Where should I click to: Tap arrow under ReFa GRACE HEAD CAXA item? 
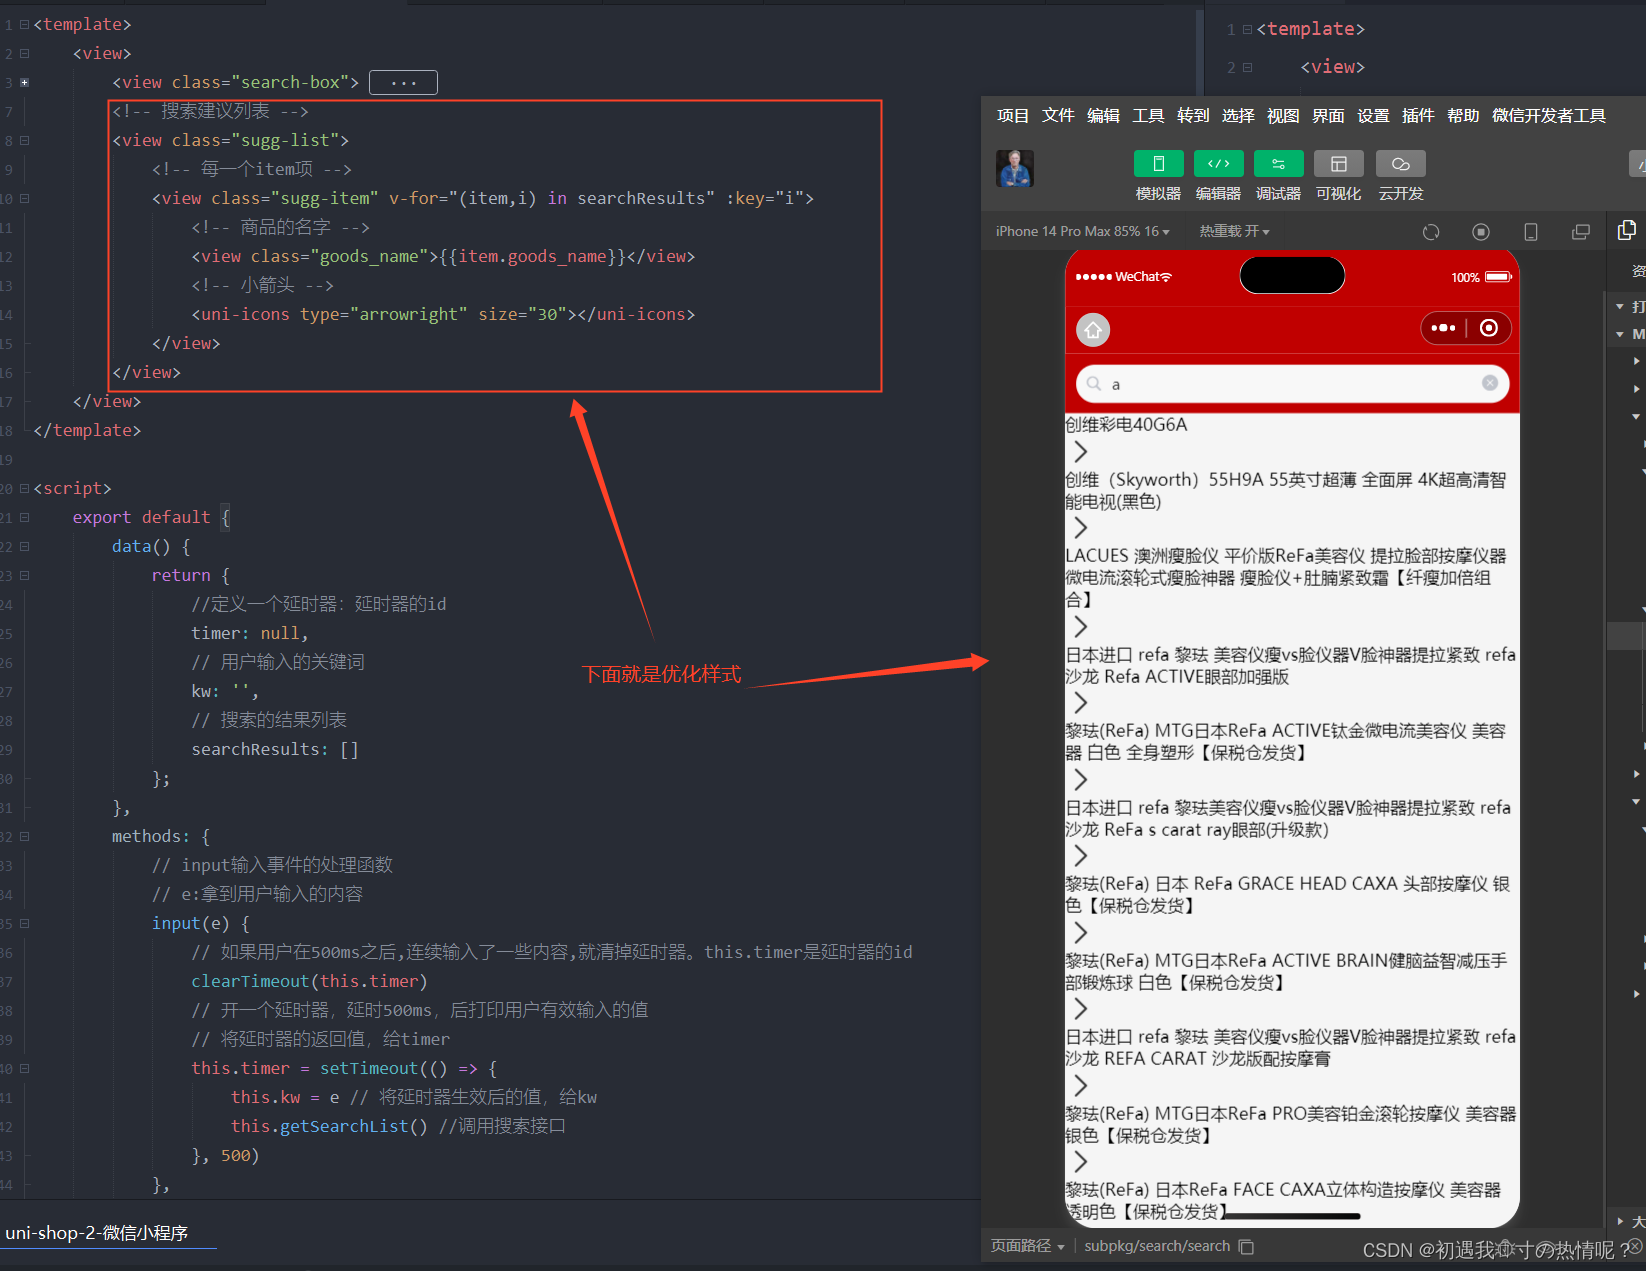click(x=1080, y=932)
